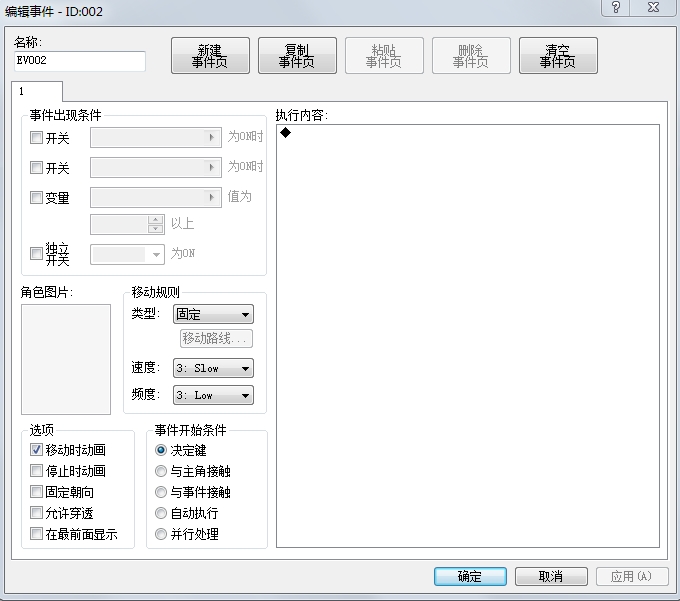Enable the first 开关 condition checkbox
Viewport: 680px width, 601px height.
click(x=36, y=138)
